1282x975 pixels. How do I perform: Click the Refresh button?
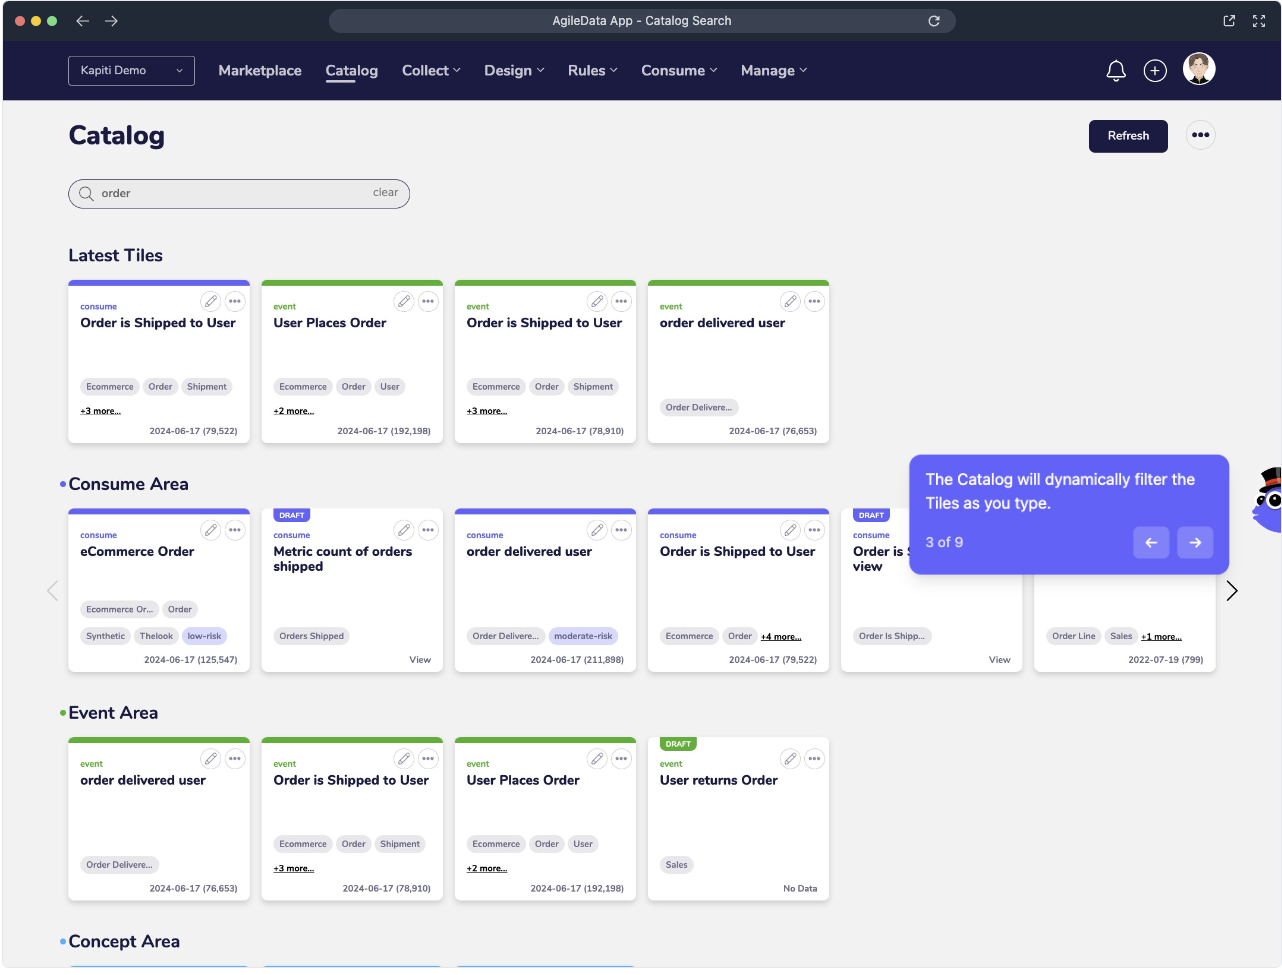tap(1128, 135)
